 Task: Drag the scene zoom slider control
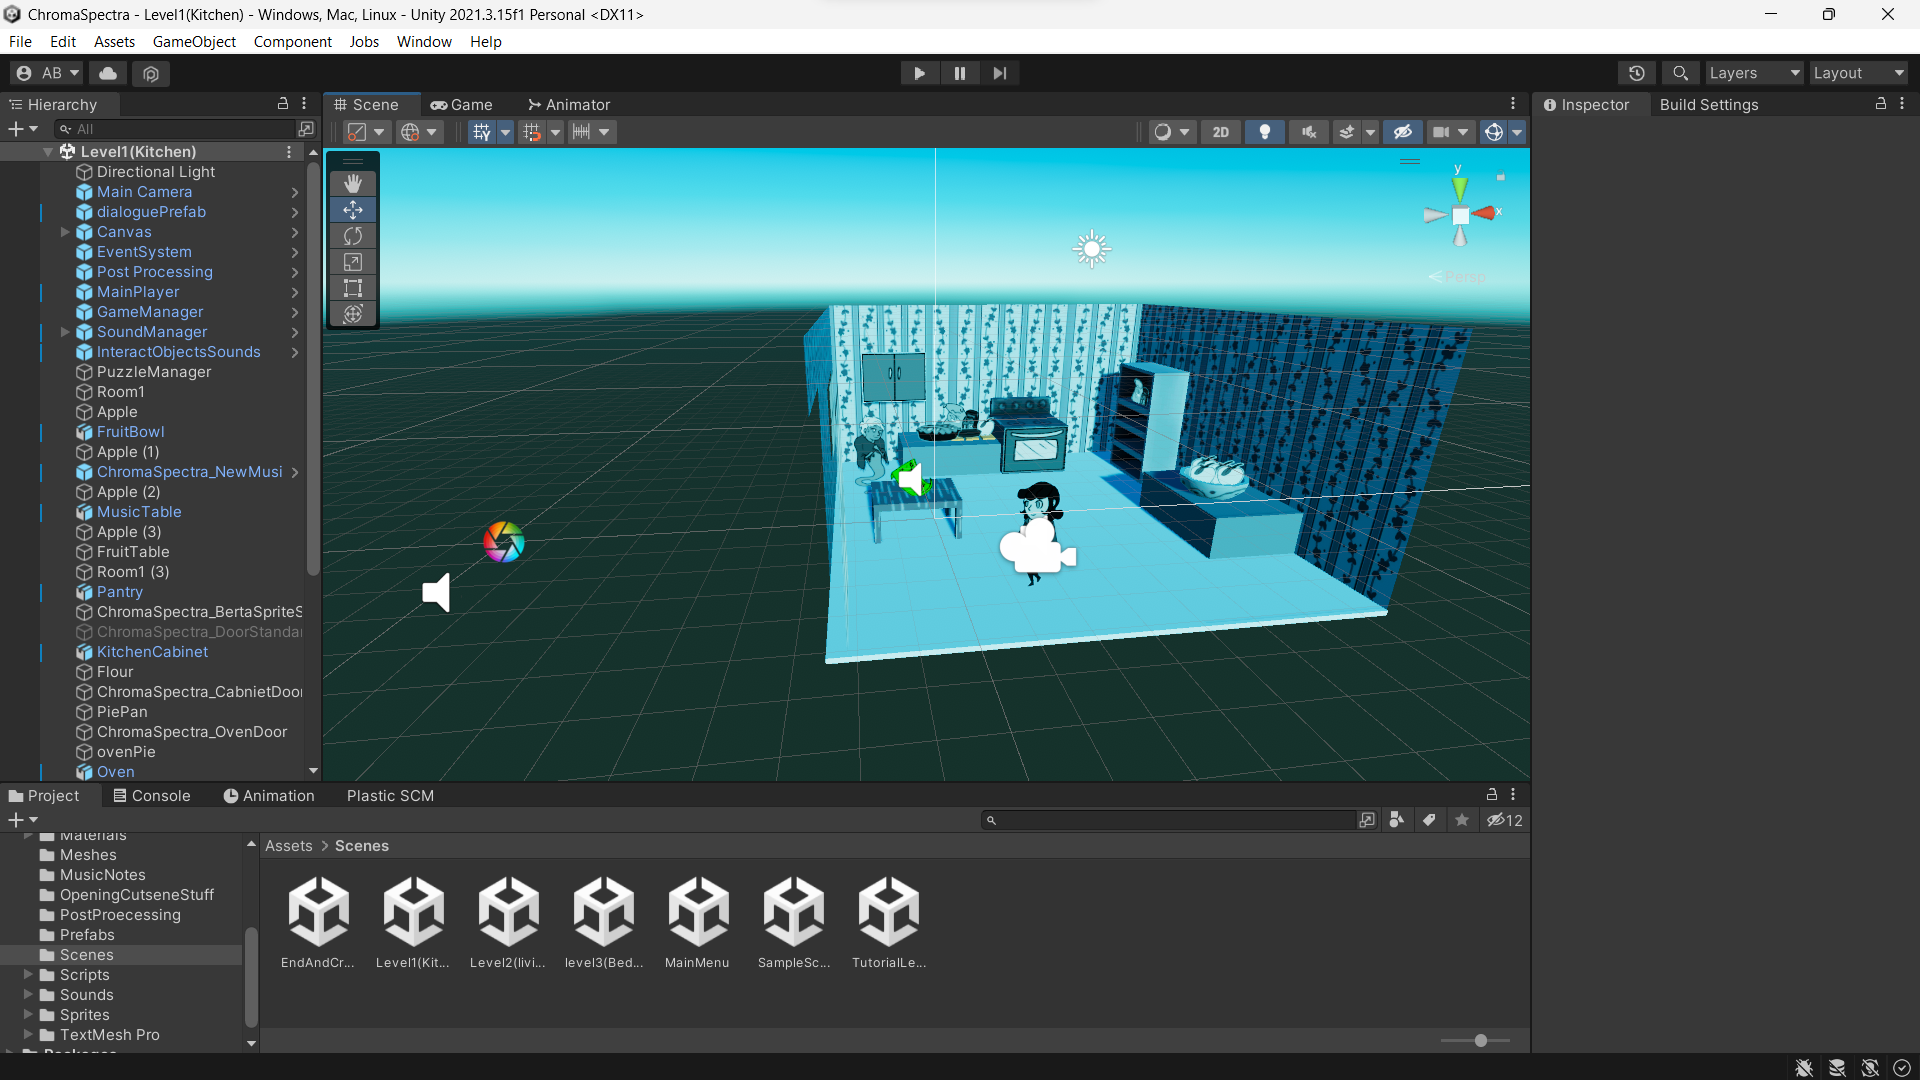(1480, 1040)
